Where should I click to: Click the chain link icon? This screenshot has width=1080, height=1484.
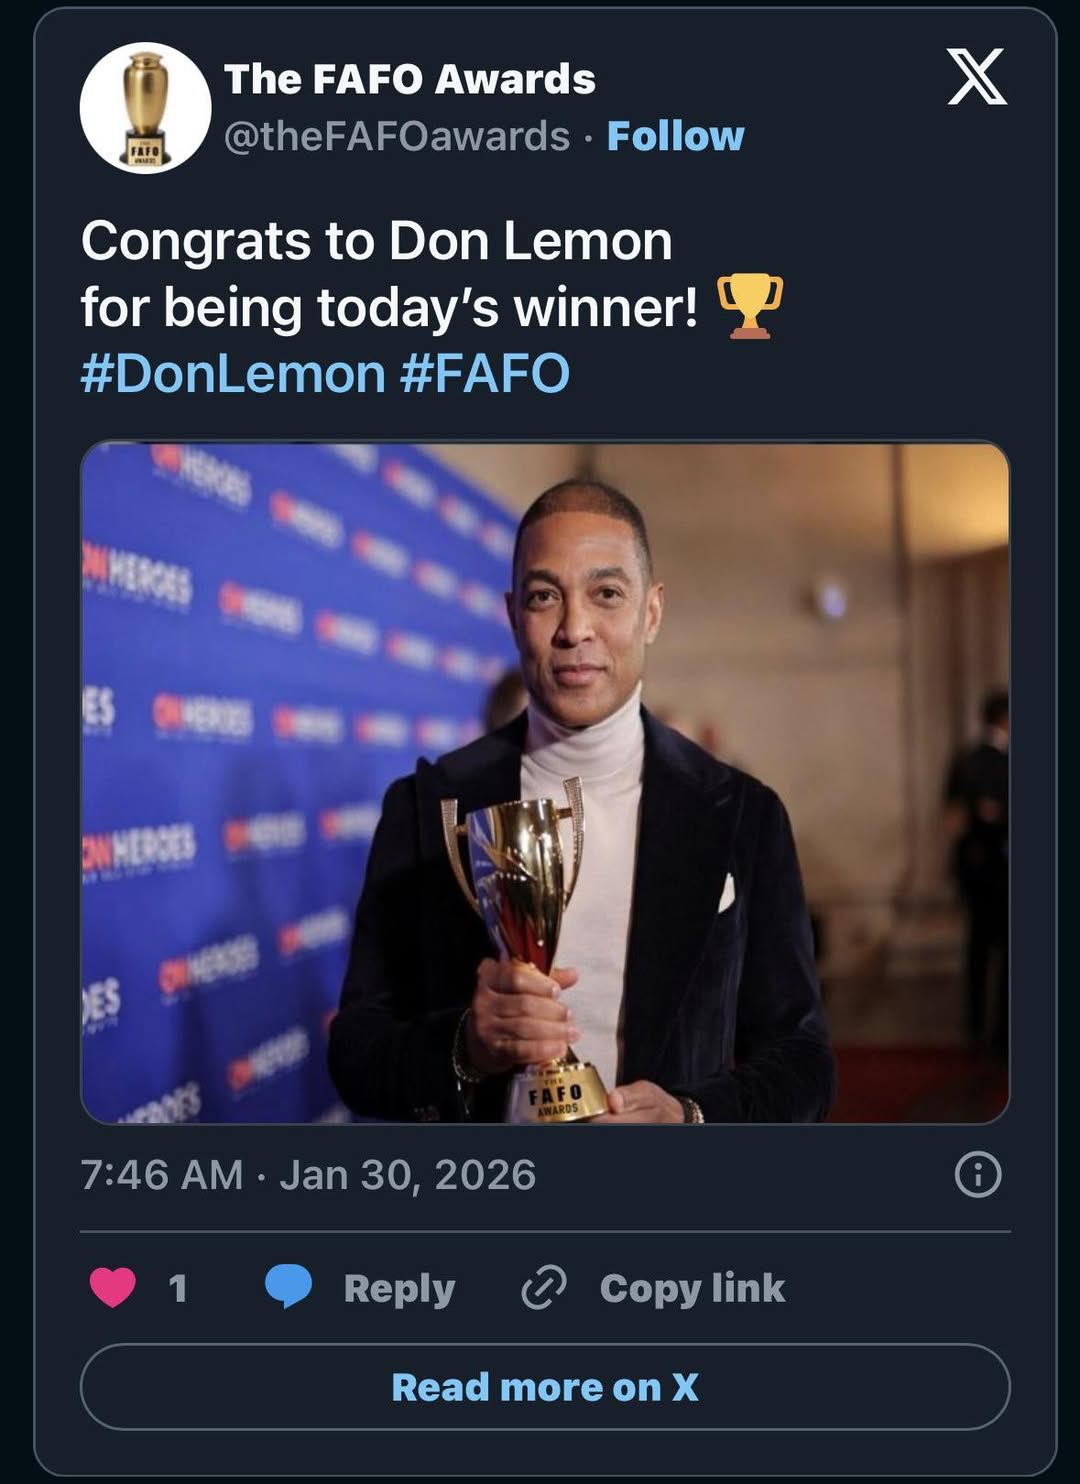pos(544,1287)
